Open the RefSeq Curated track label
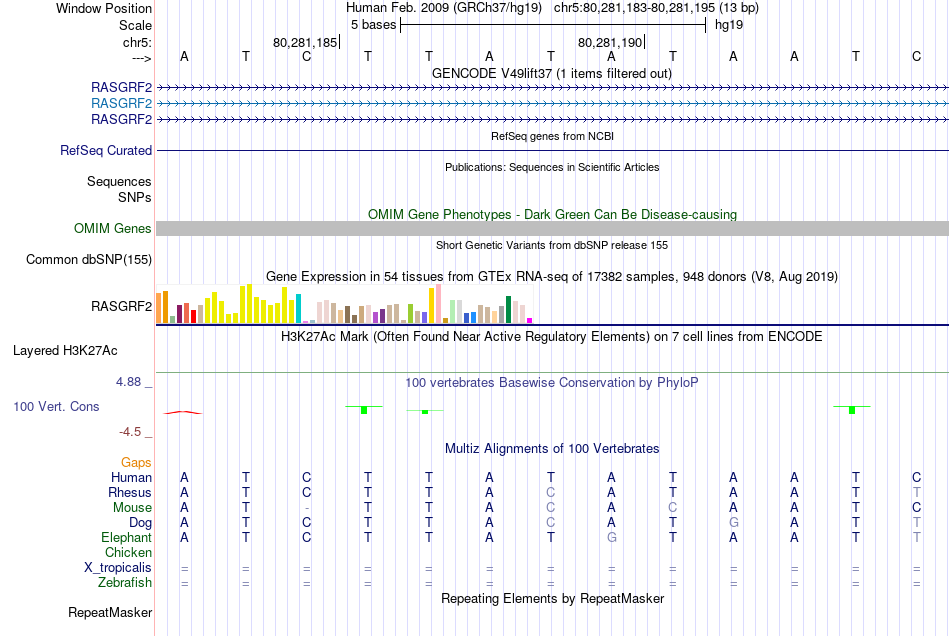 tap(105, 150)
